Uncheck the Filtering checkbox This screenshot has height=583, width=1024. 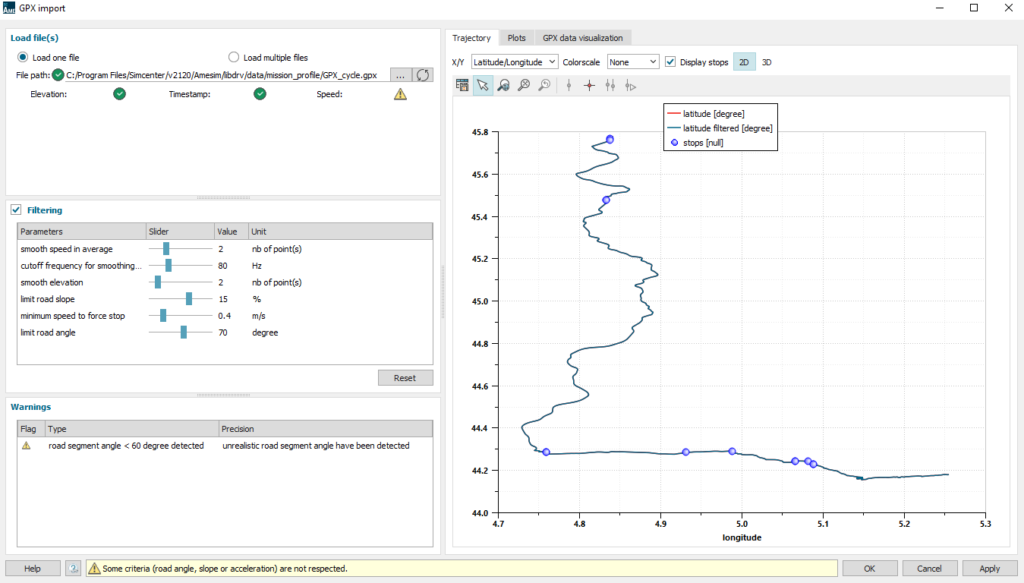pos(15,210)
